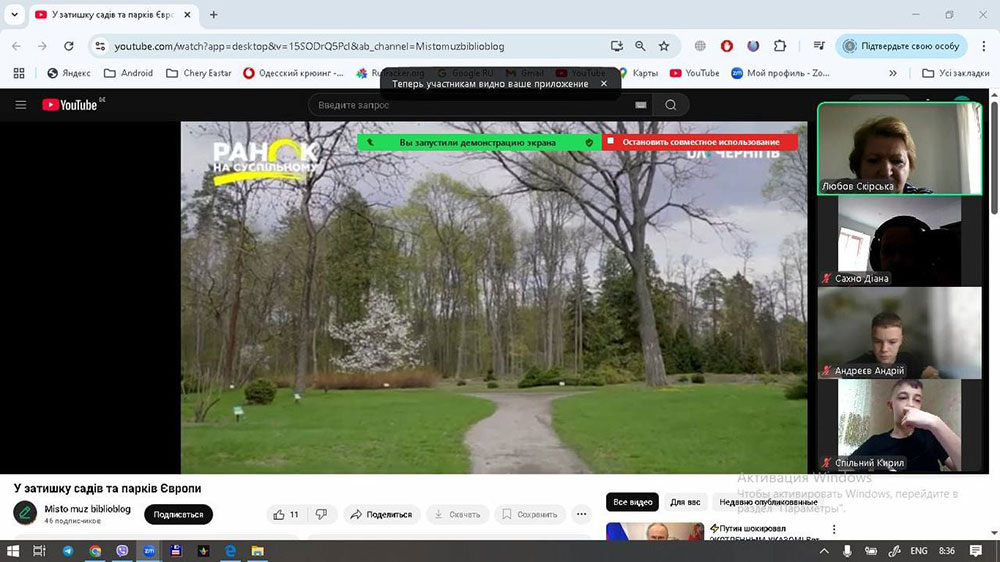Open Chrome three-dot menu
The width and height of the screenshot is (1000, 562).
coord(983,46)
